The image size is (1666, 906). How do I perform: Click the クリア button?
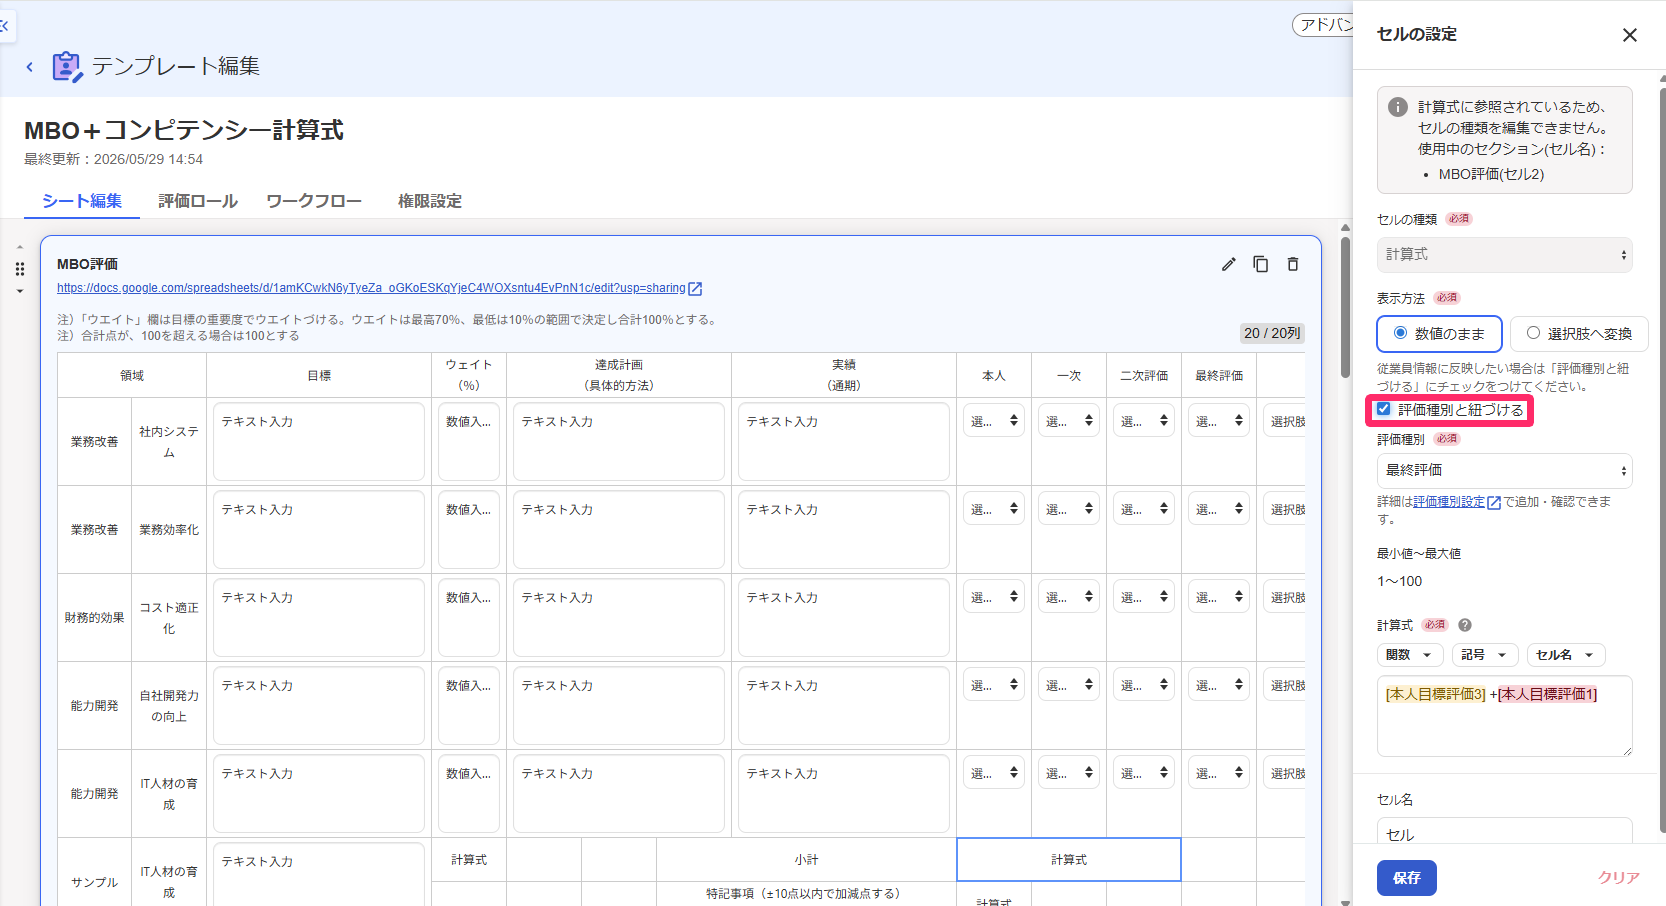(1618, 878)
